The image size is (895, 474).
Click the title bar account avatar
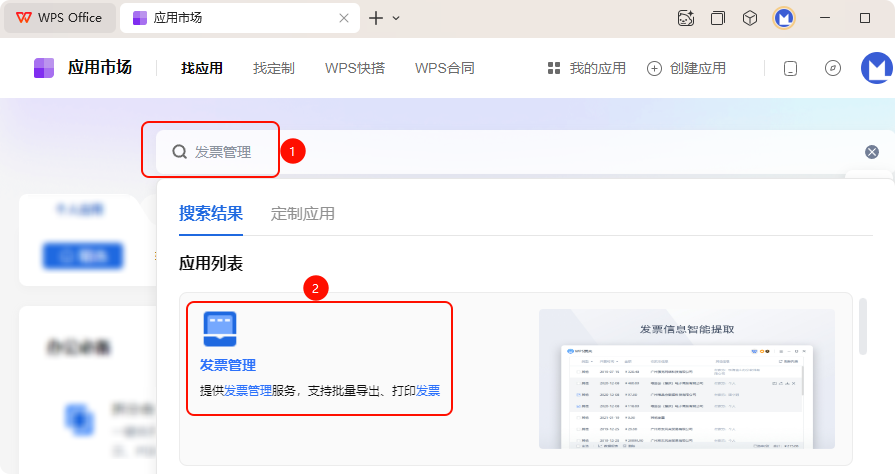[x=784, y=18]
